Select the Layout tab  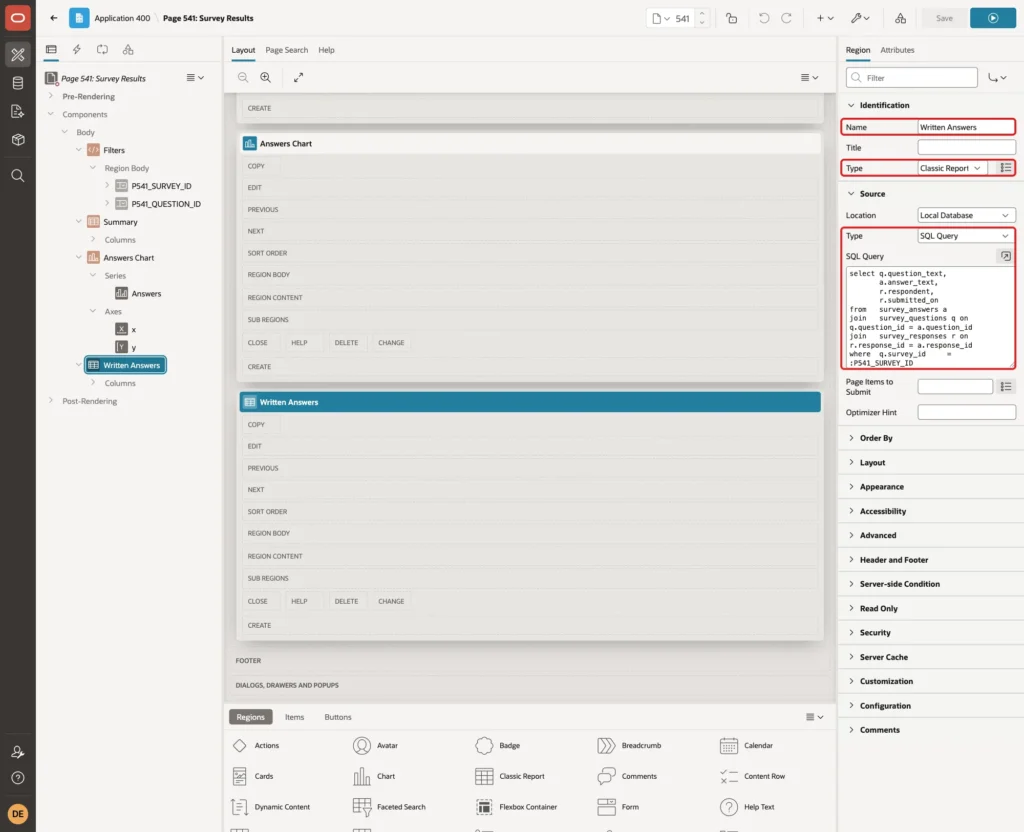point(243,50)
